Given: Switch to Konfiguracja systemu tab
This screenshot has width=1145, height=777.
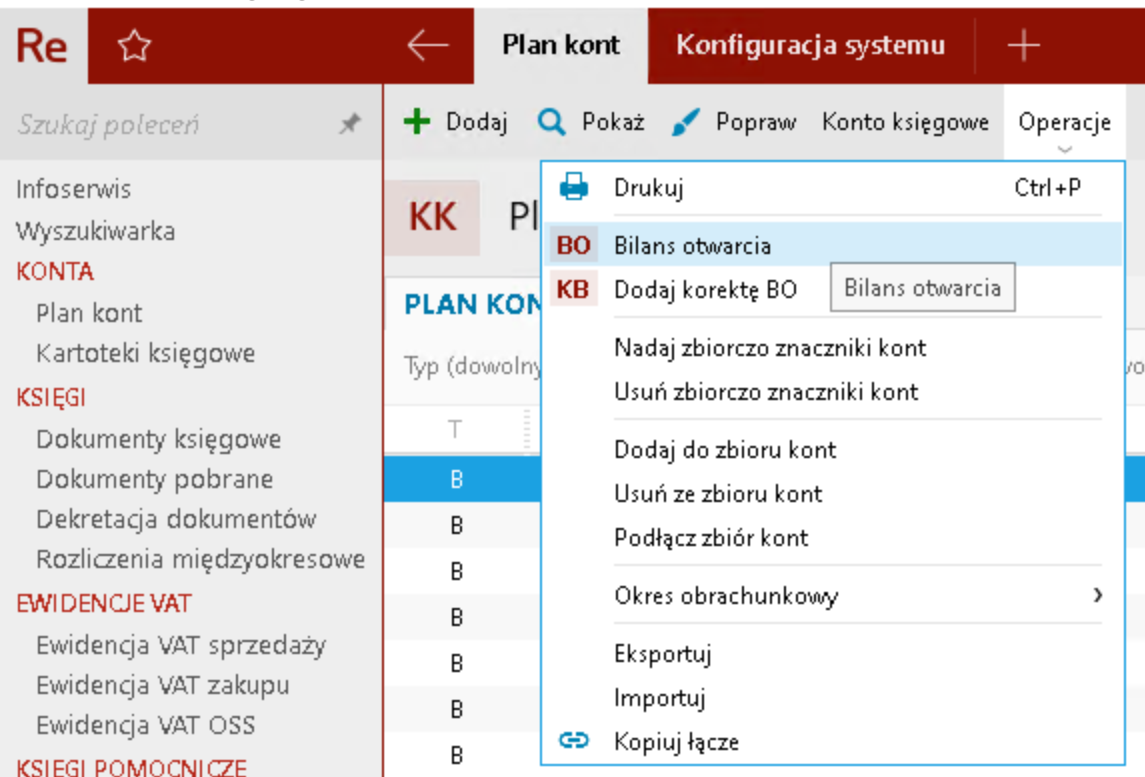Looking at the screenshot, I should (810, 46).
